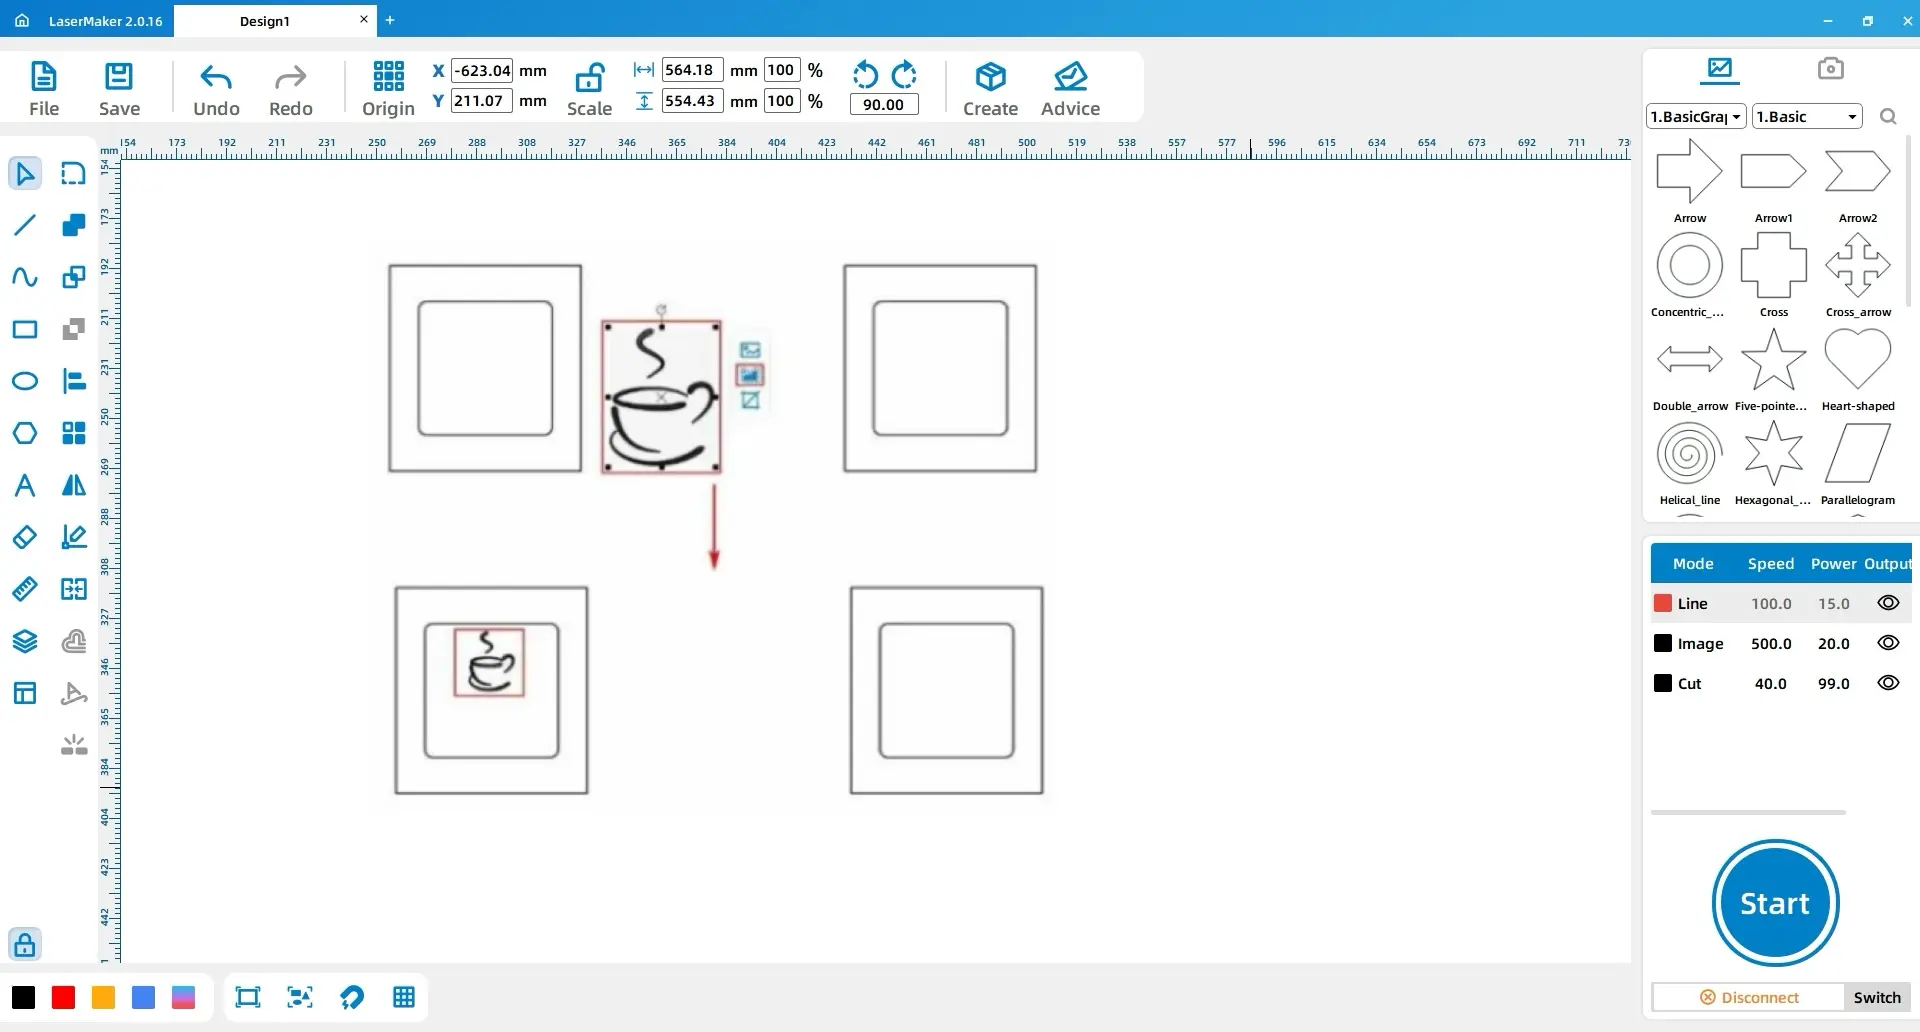
Task: Click the Y position input field
Action: point(482,100)
